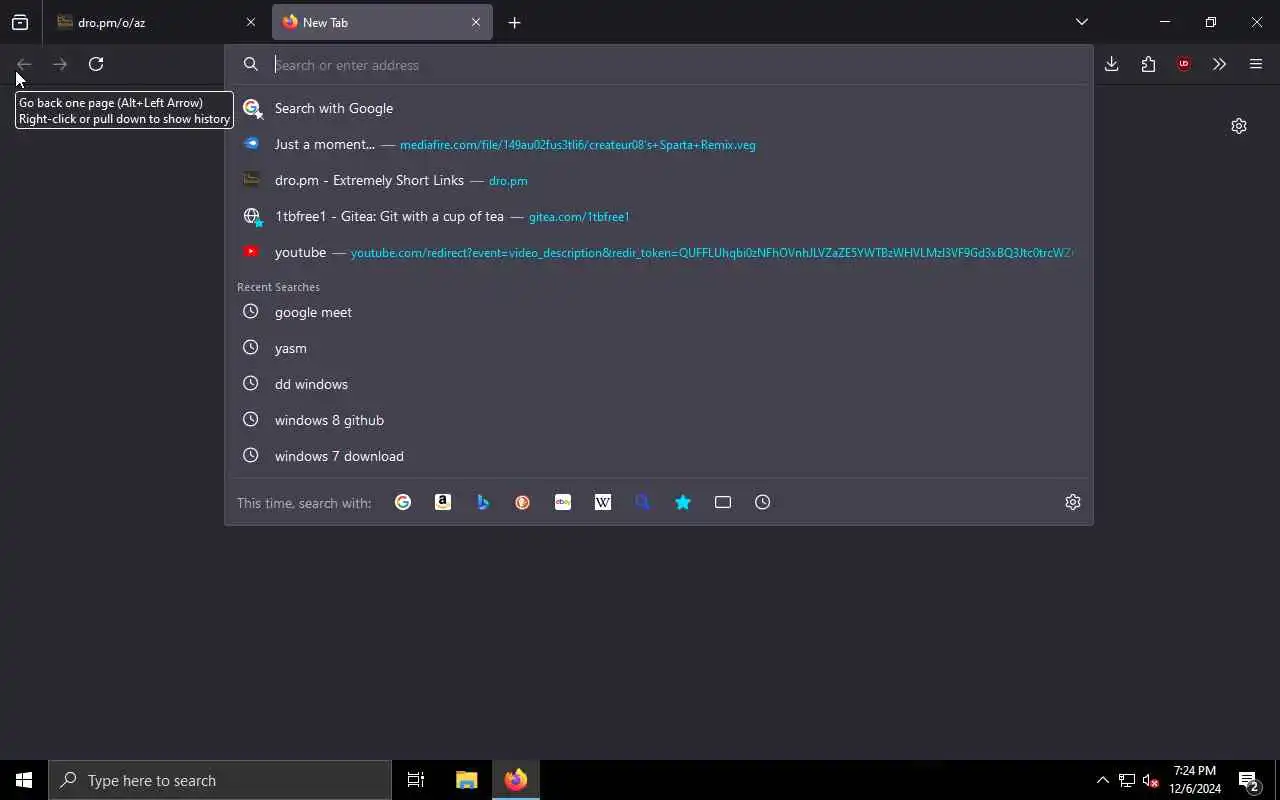The width and height of the screenshot is (1280, 800).
Task: Open network status tray icon
Action: (1127, 780)
